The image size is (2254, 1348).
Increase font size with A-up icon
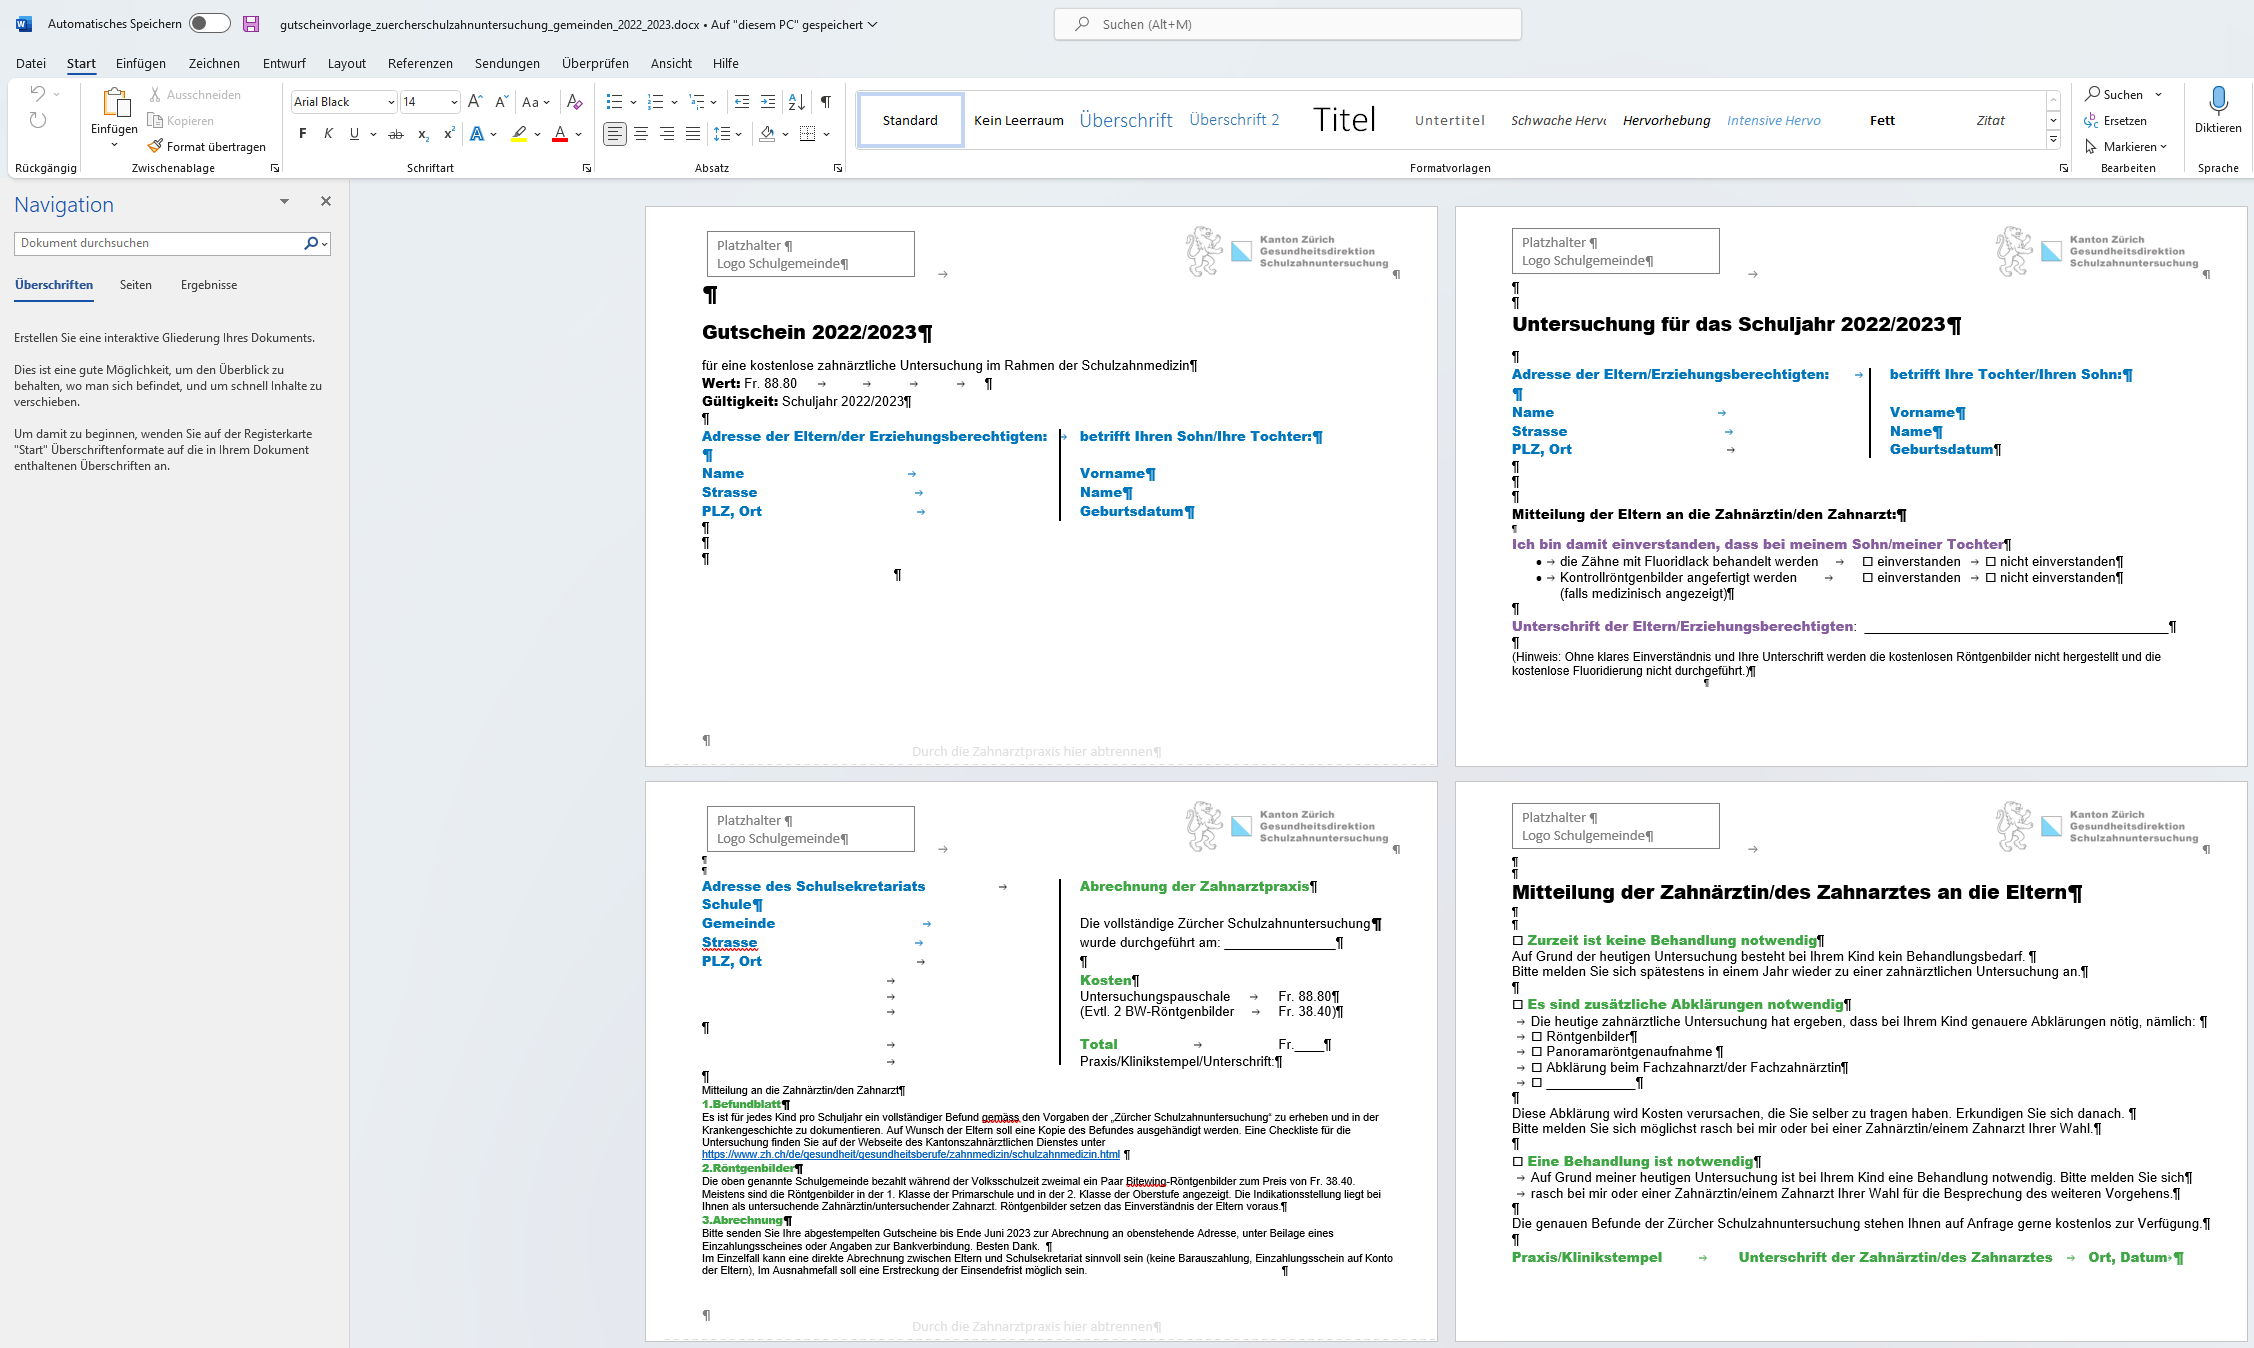(476, 101)
